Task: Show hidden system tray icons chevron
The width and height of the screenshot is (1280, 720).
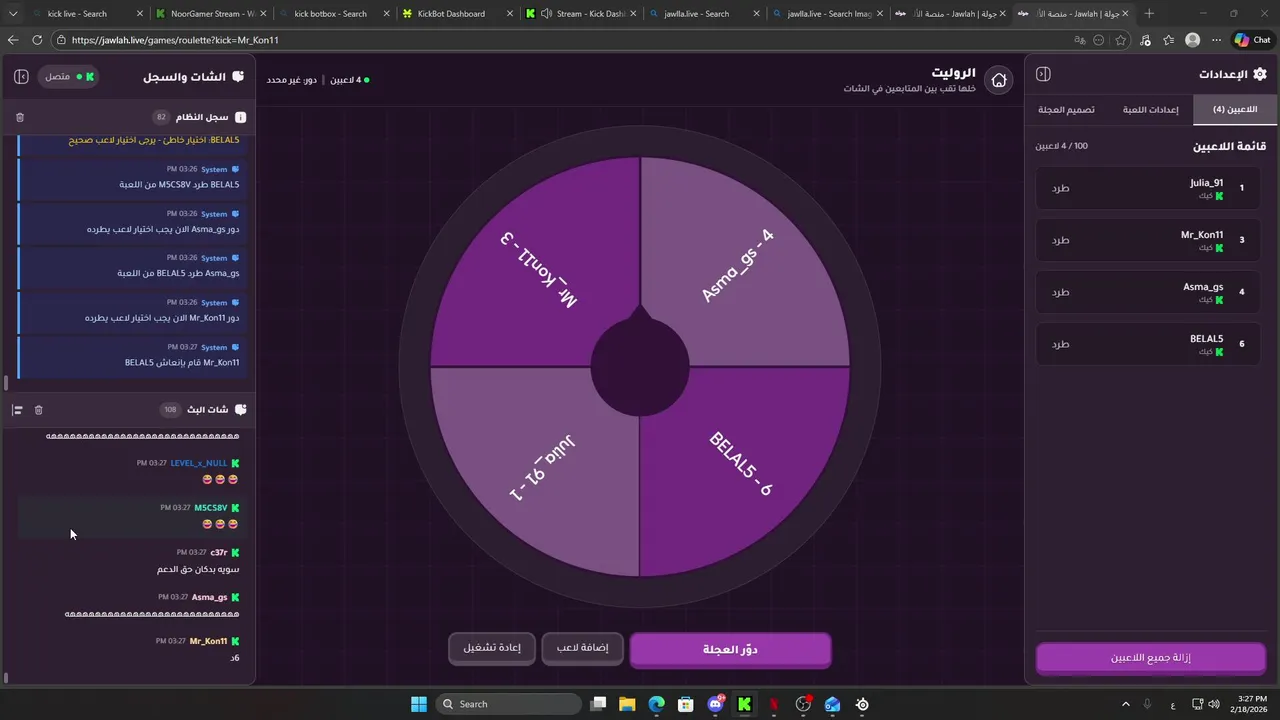Action: 1125,704
